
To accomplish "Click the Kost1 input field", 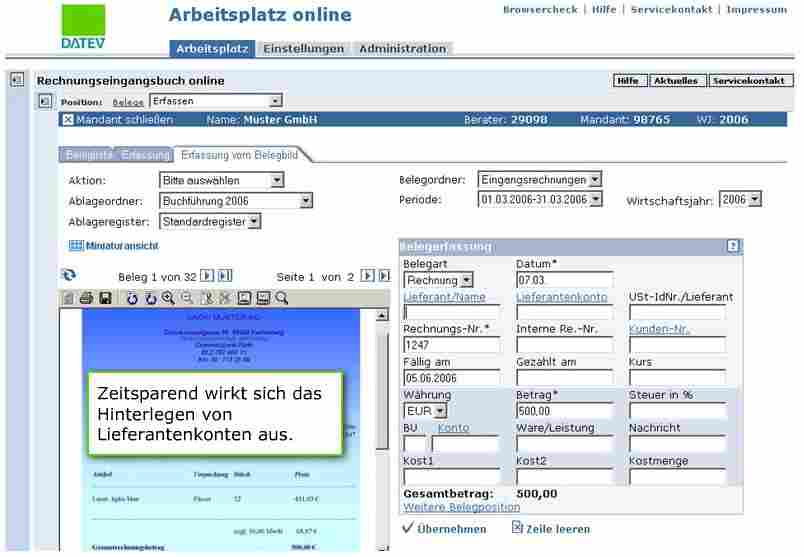I will (452, 476).
